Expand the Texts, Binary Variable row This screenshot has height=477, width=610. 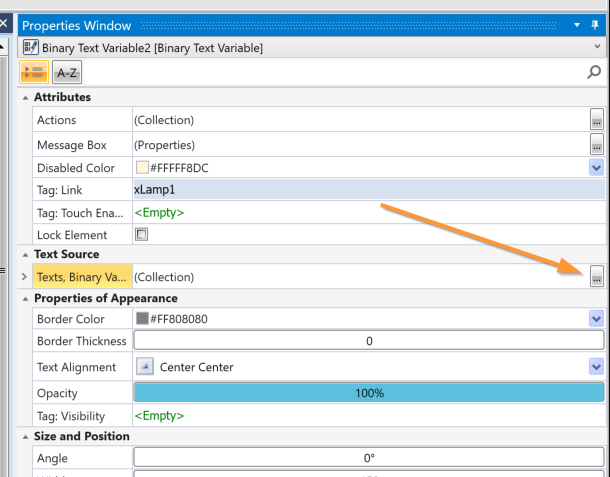point(24,277)
